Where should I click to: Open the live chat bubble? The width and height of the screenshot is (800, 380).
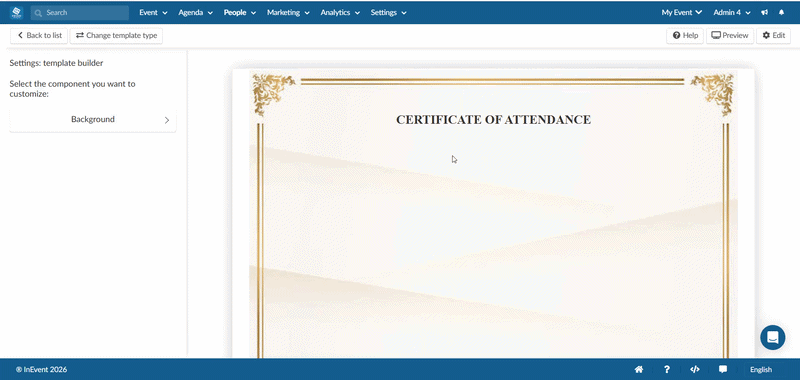click(772, 338)
